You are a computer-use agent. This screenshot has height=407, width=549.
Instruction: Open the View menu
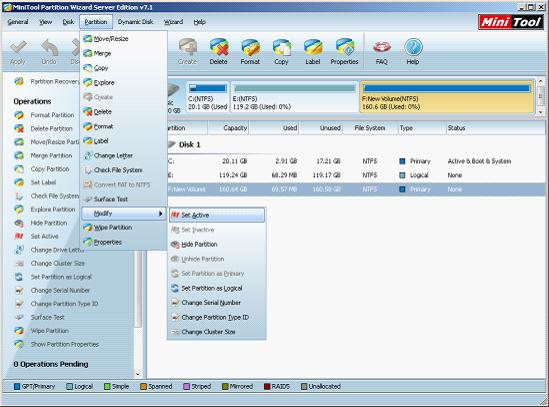click(x=46, y=22)
